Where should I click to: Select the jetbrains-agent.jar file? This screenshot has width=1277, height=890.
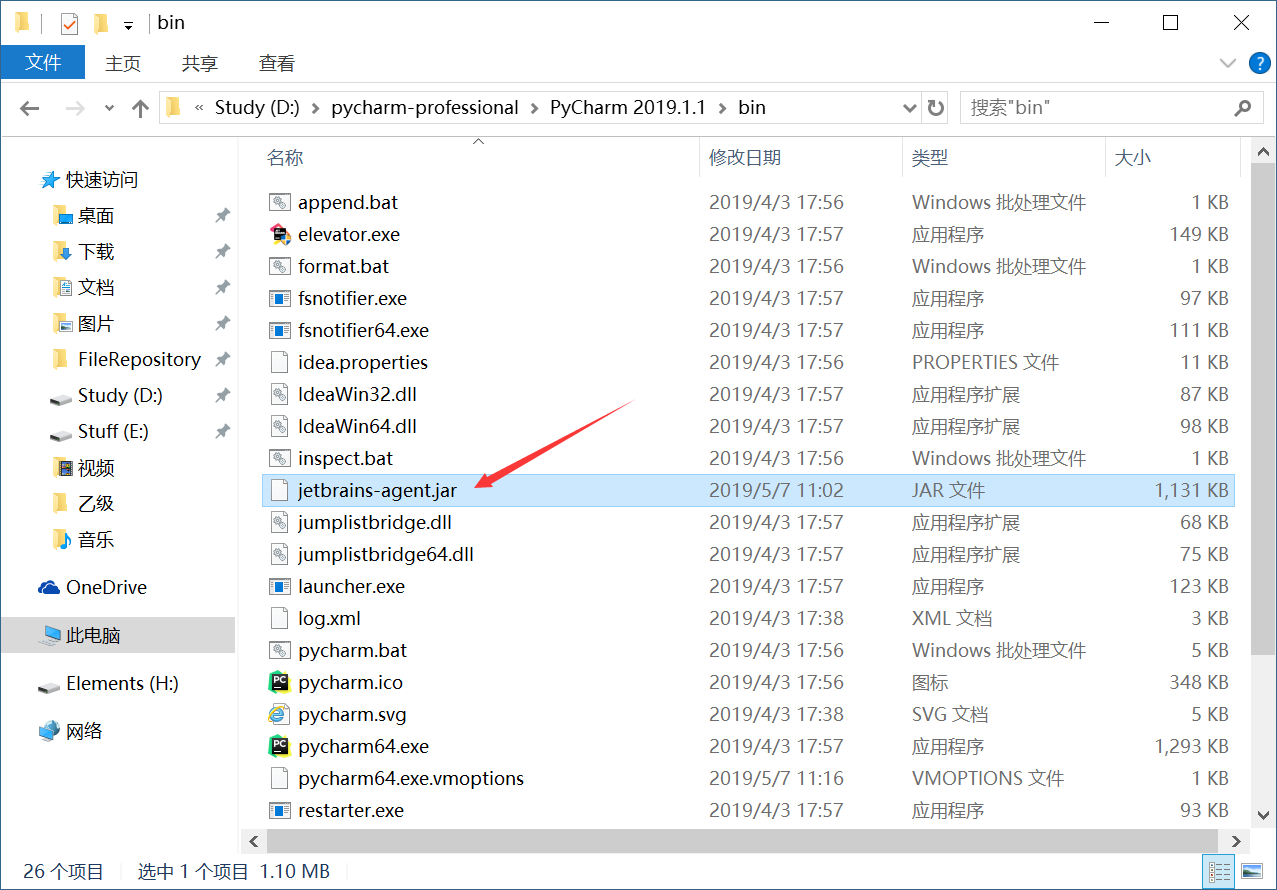tap(748, 490)
